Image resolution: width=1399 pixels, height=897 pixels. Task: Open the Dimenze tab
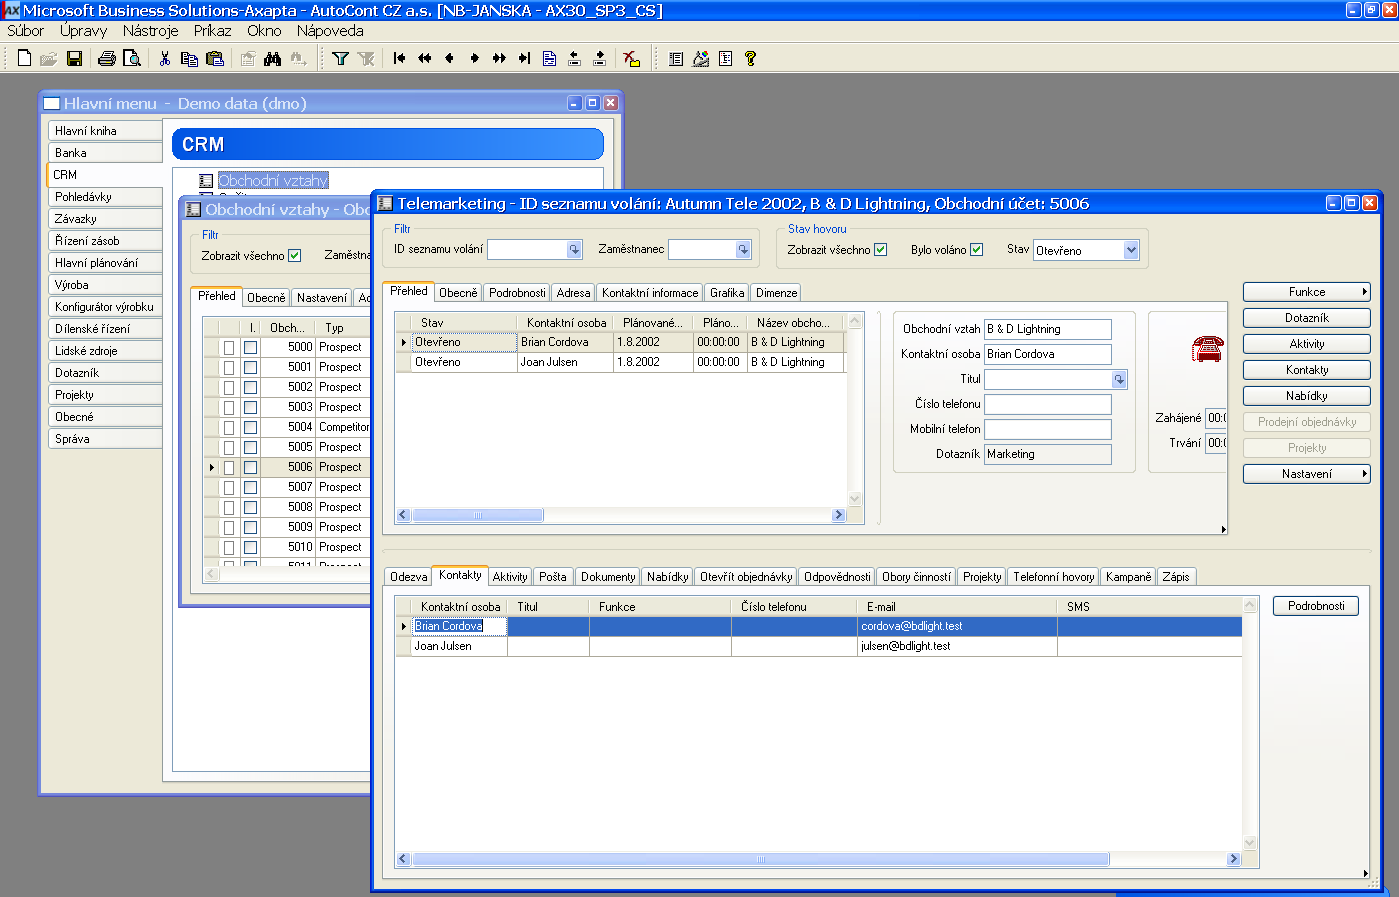[776, 293]
